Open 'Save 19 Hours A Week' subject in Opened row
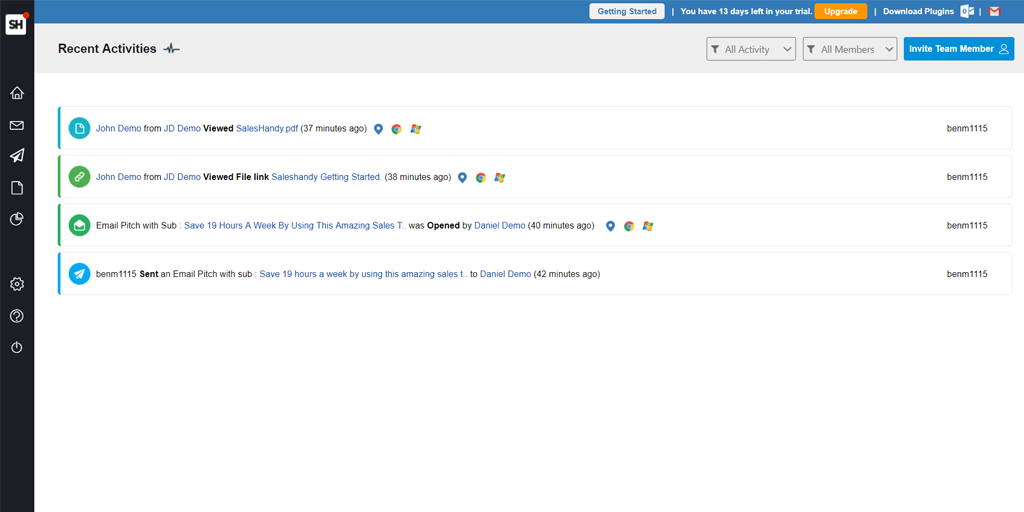 (x=295, y=225)
